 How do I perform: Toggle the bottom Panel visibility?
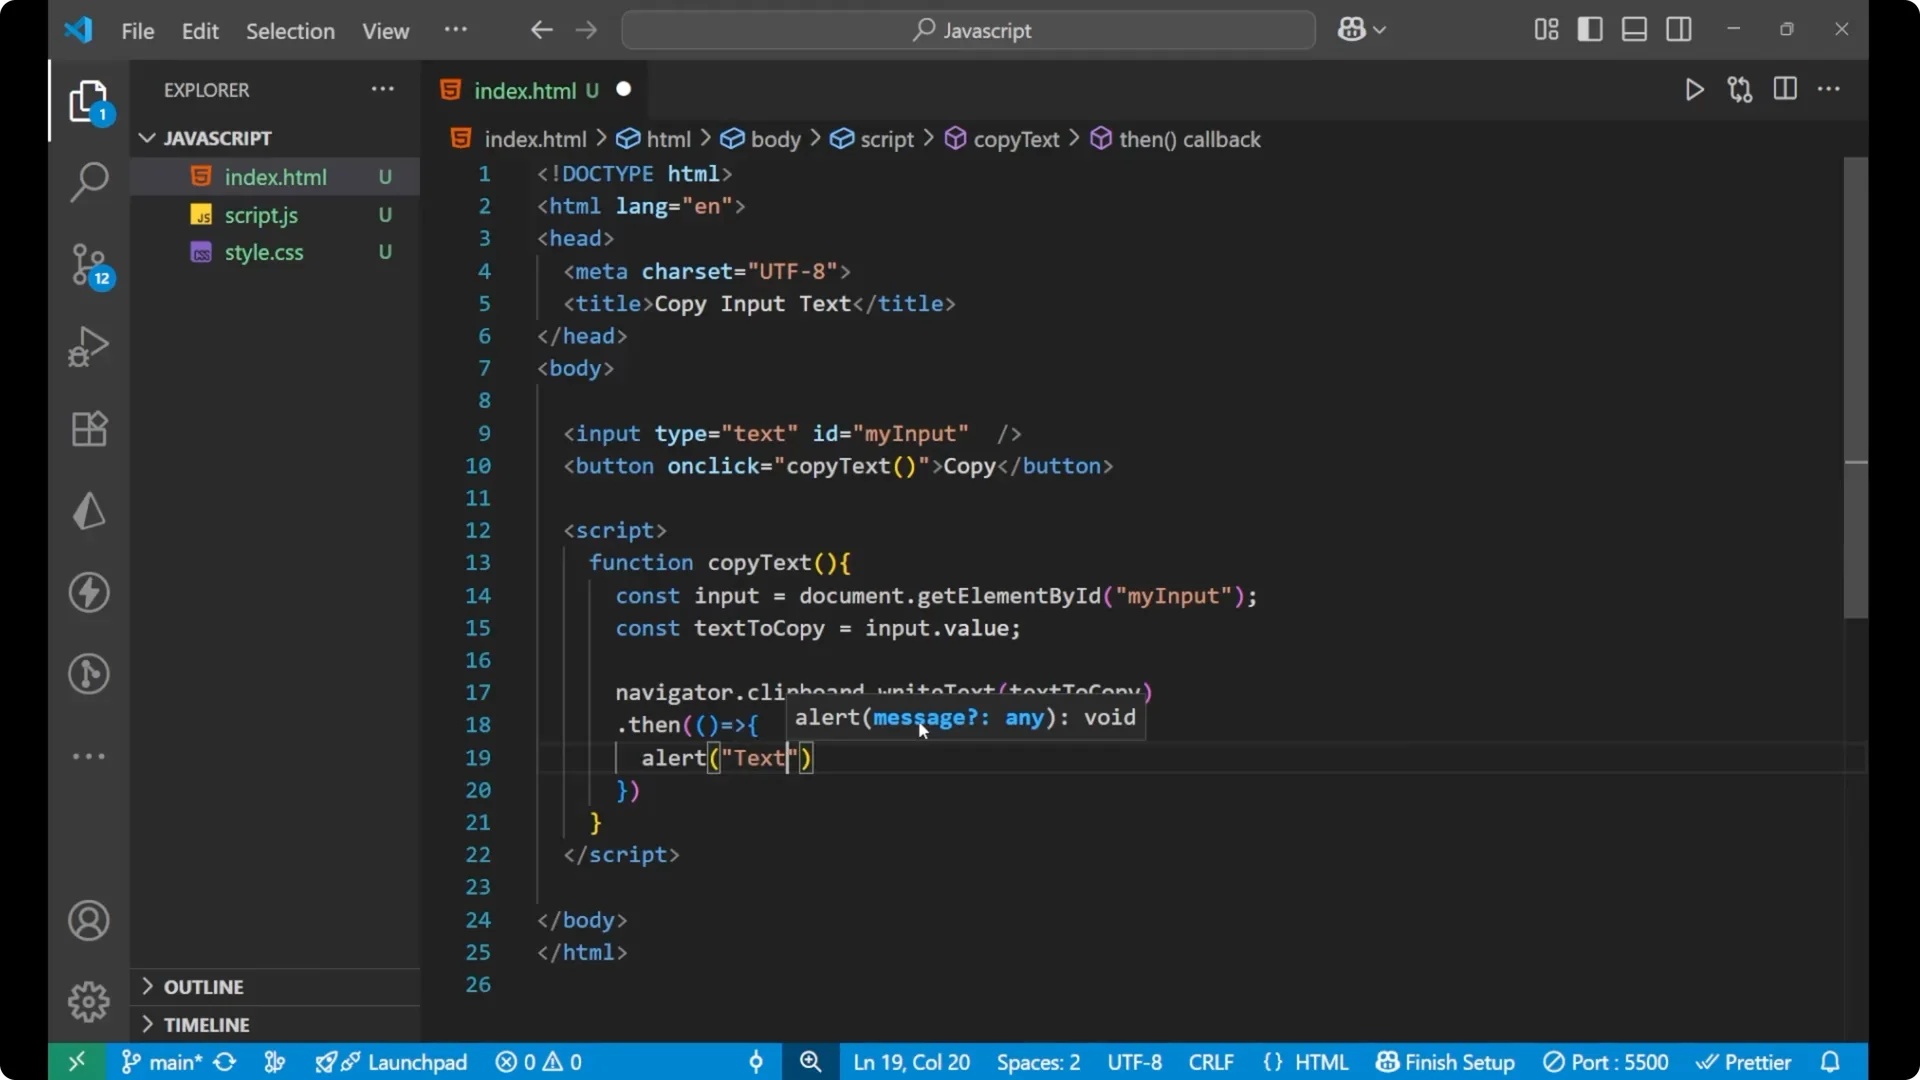coord(1634,29)
